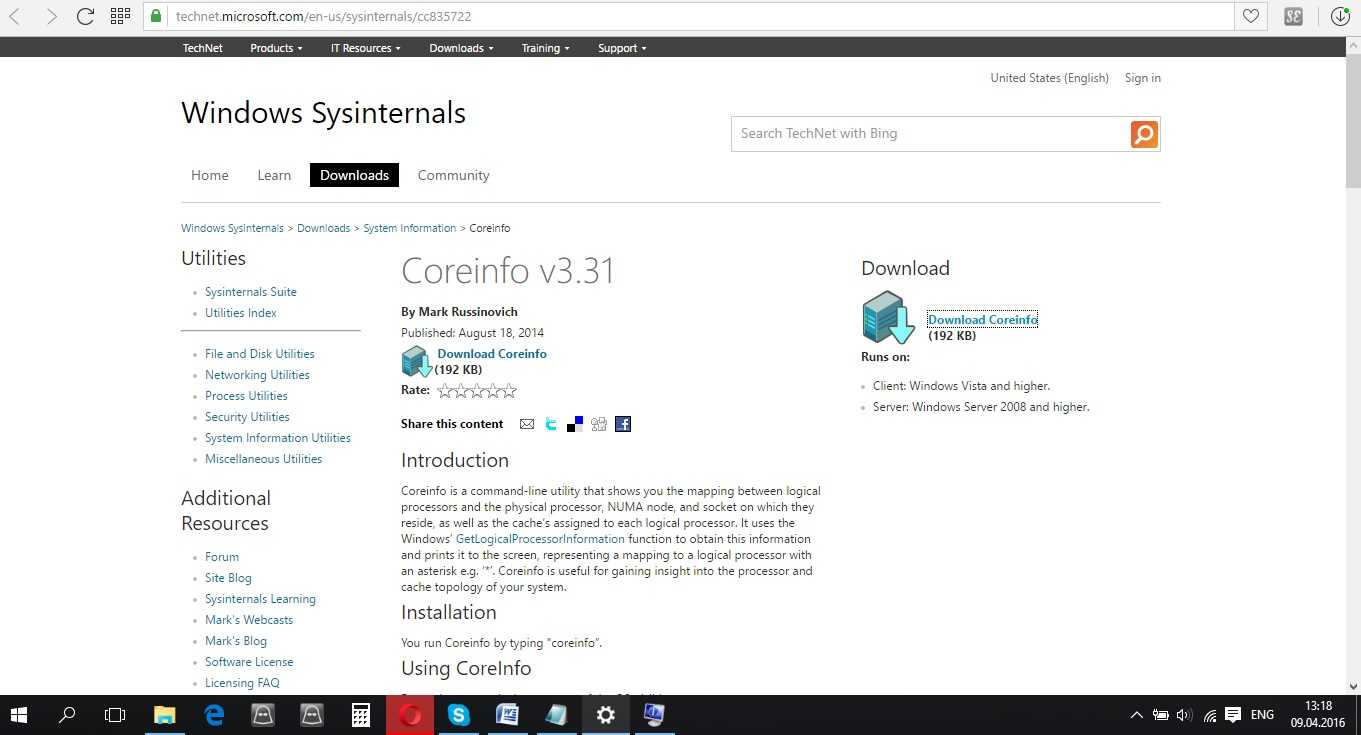Screen dimensions: 1361x735
Task: Open the Software License link
Action: pyautogui.click(x=249, y=662)
